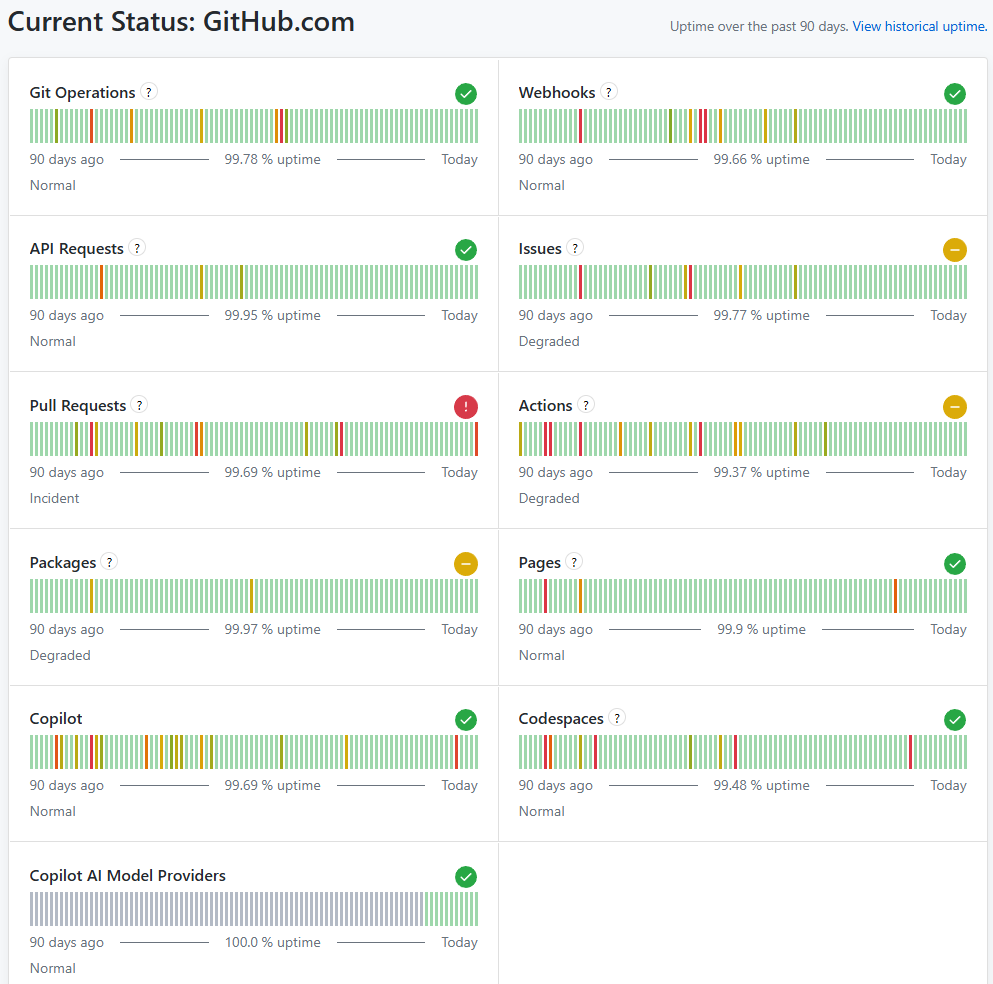Click the Pull Requests uptime bar chart
Viewport: 993px width, 984px height.
tap(254, 439)
